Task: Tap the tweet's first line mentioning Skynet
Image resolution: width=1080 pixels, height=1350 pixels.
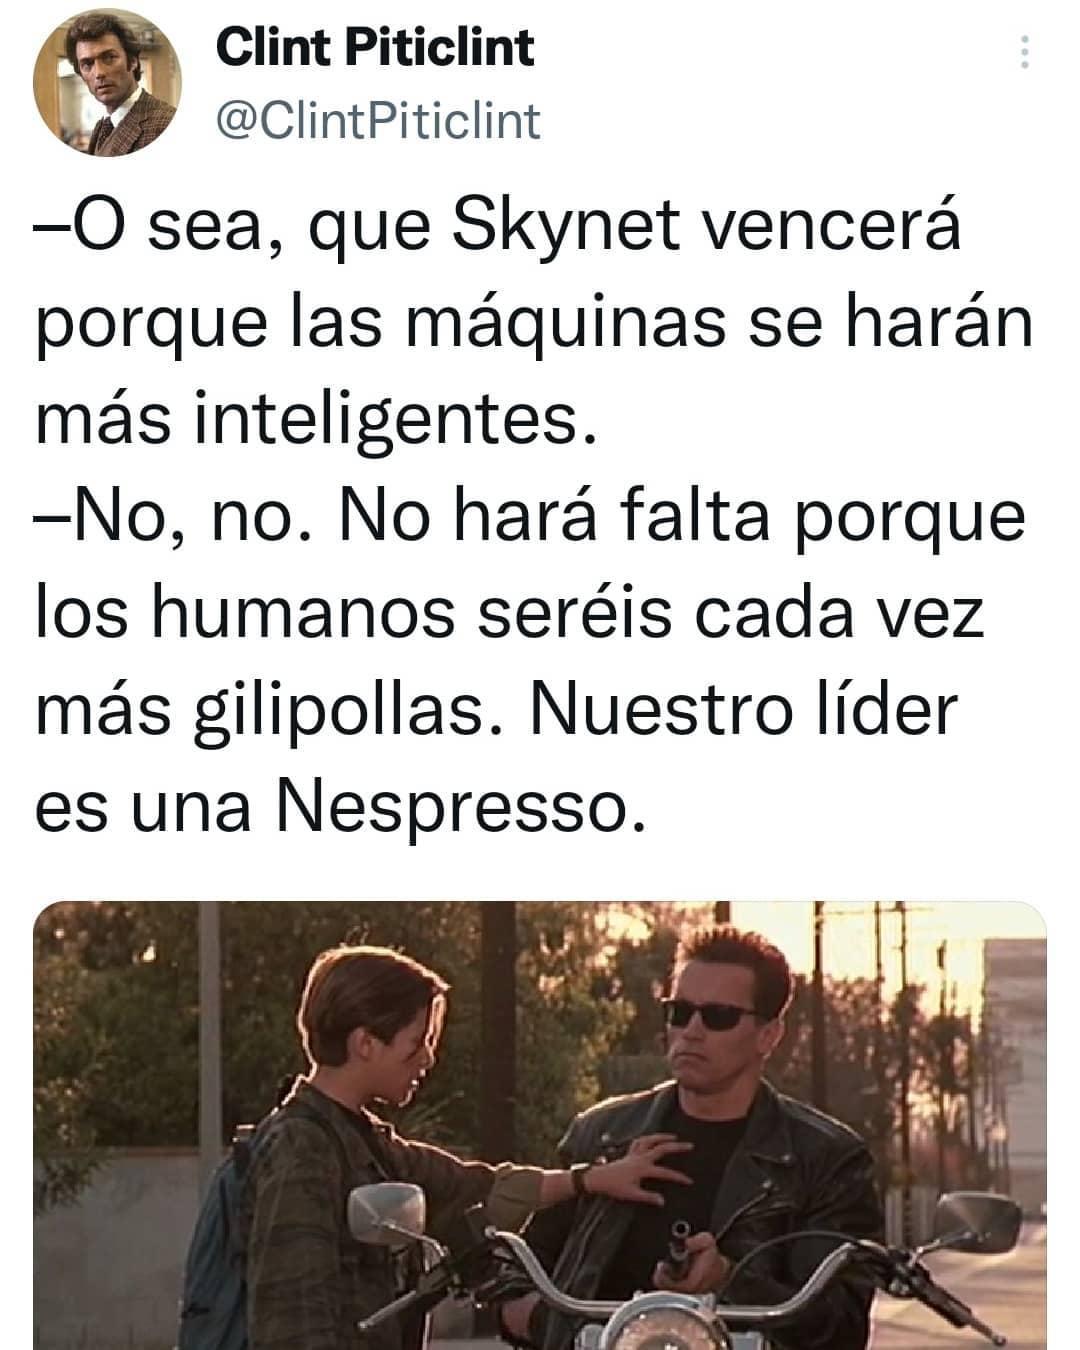Action: (498, 230)
